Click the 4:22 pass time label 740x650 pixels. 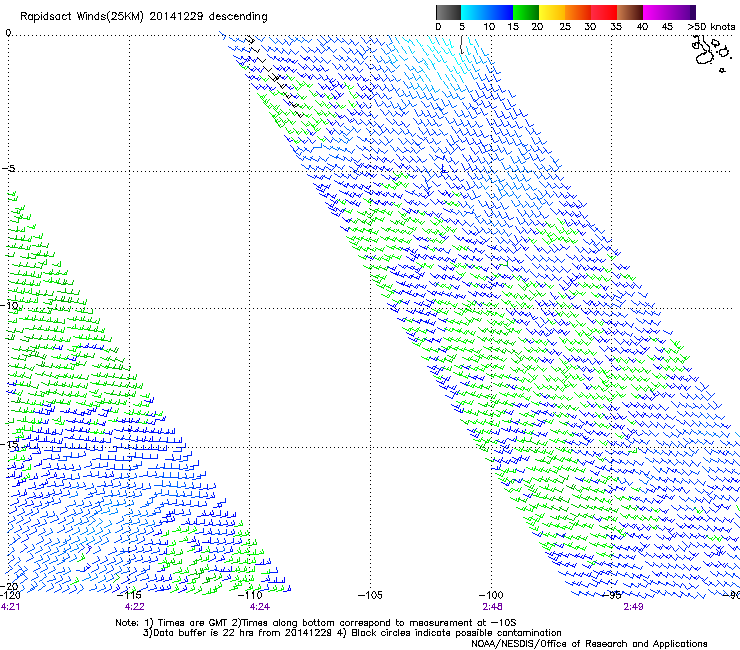(135, 607)
